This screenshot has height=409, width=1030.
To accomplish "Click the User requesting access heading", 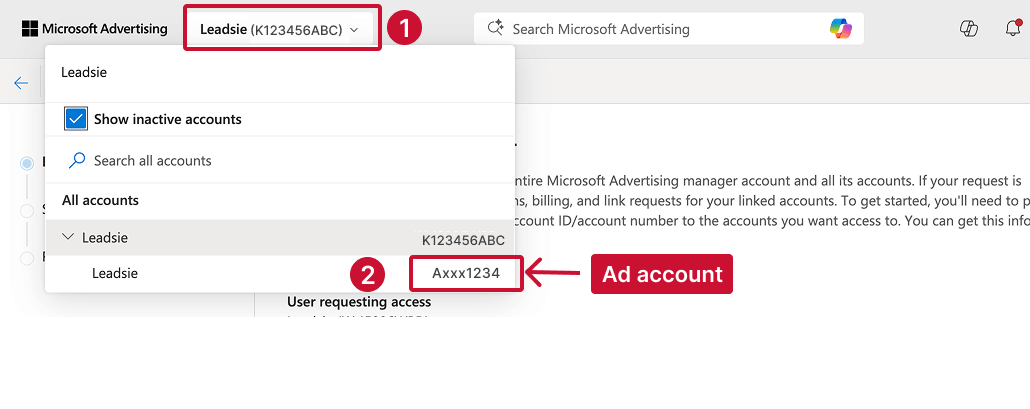I will [359, 302].
